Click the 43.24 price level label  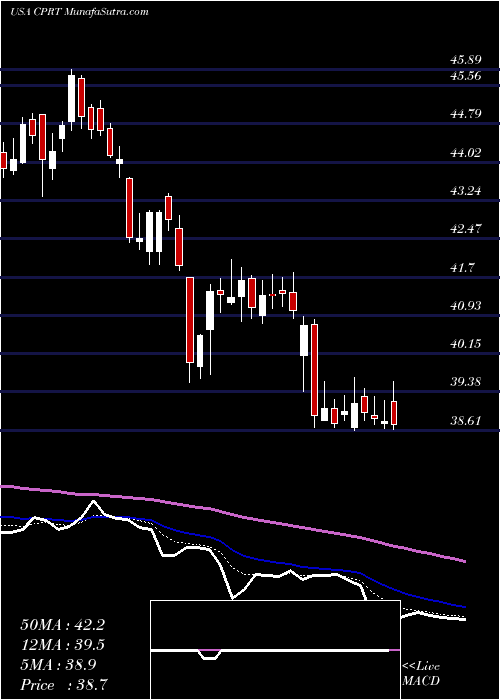coord(465,191)
